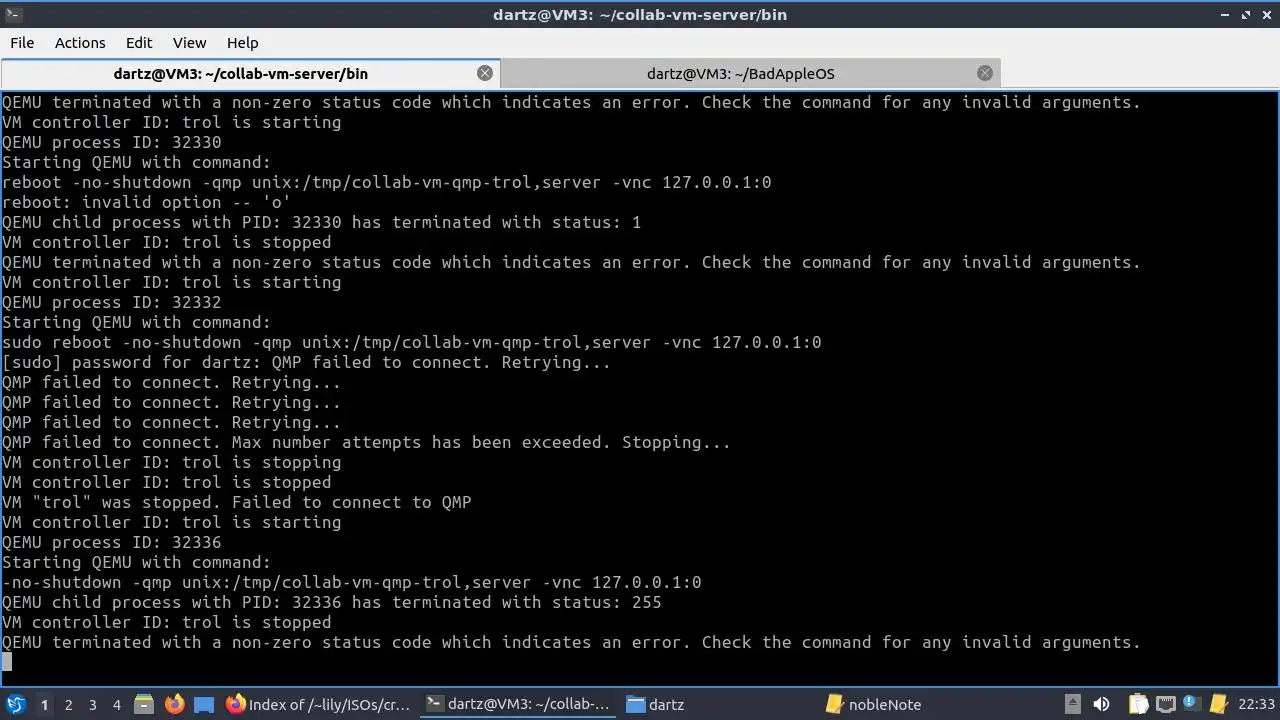Click the show desktop icon

coord(204,704)
